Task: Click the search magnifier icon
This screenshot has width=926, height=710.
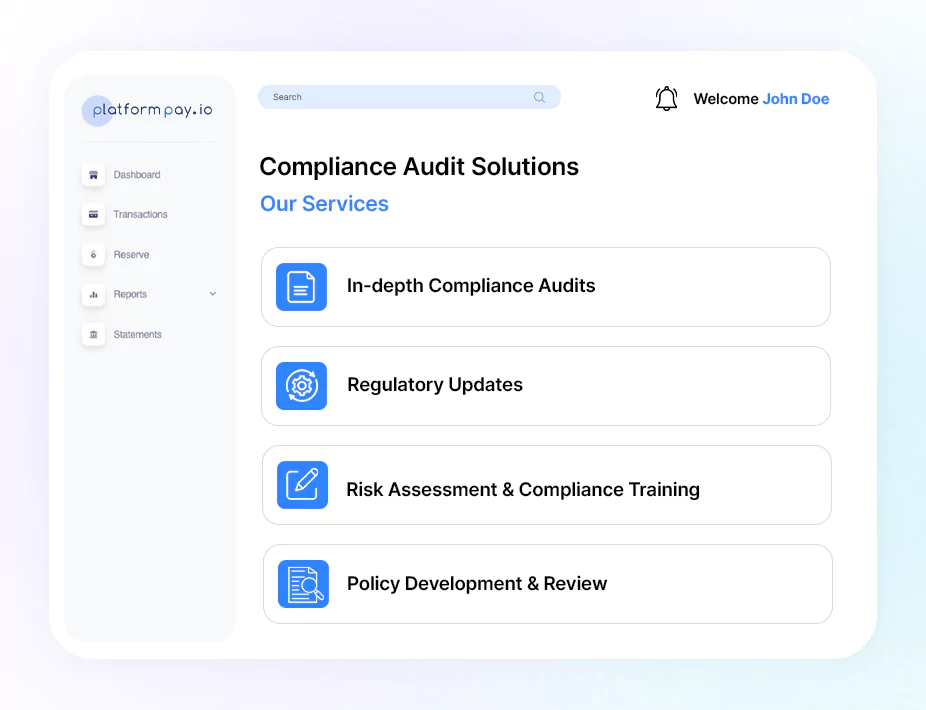Action: (539, 97)
